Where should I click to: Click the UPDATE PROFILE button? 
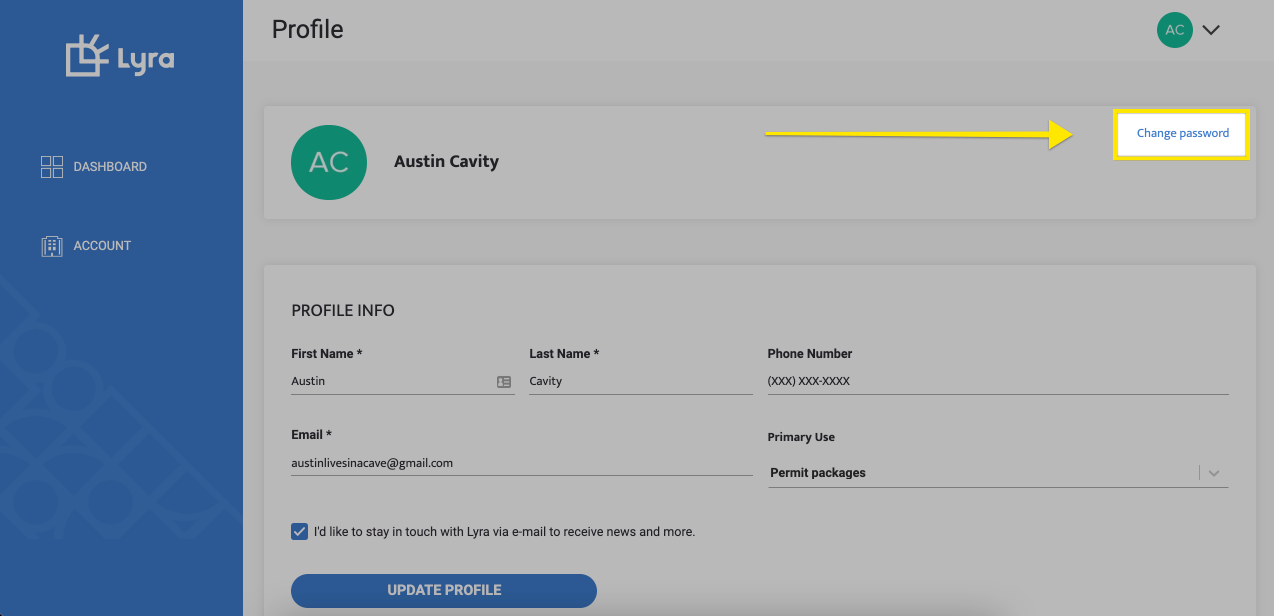coord(444,590)
